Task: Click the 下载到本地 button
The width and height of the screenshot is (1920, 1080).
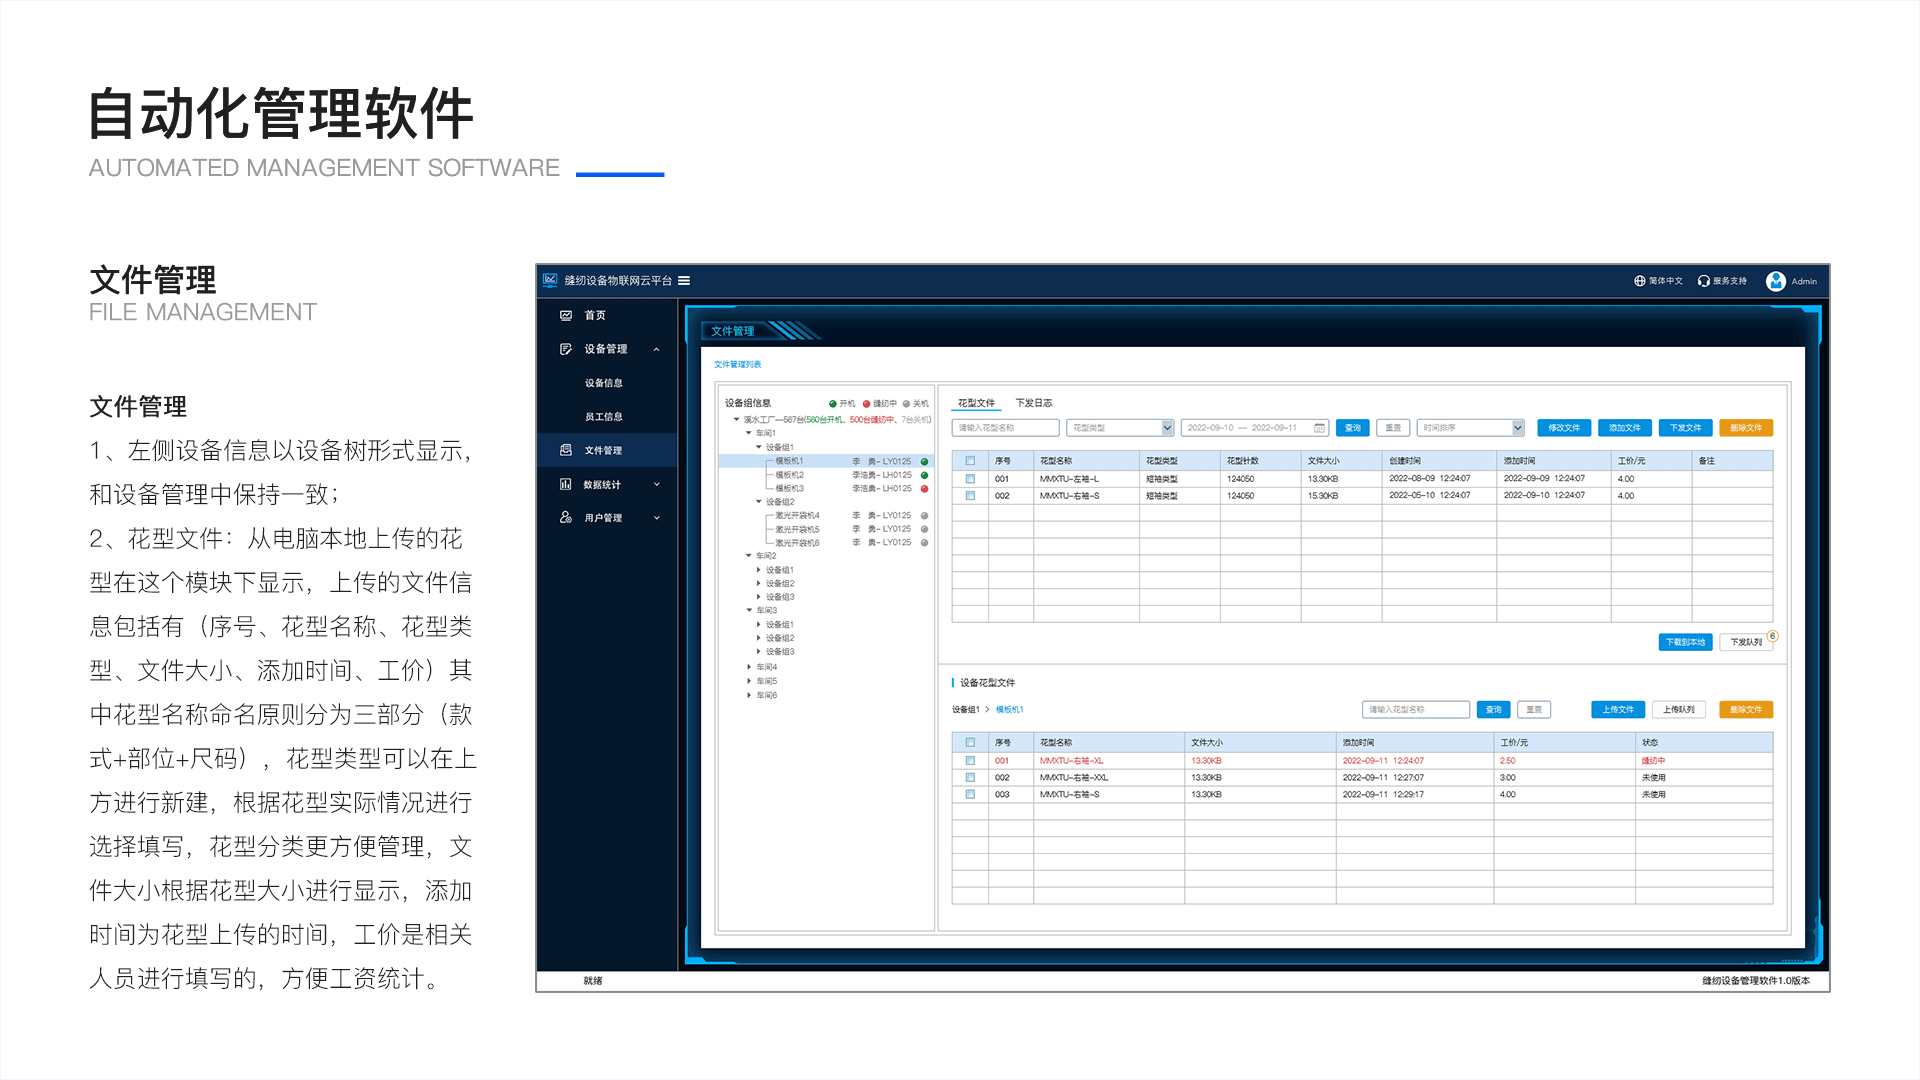Action: [1685, 642]
